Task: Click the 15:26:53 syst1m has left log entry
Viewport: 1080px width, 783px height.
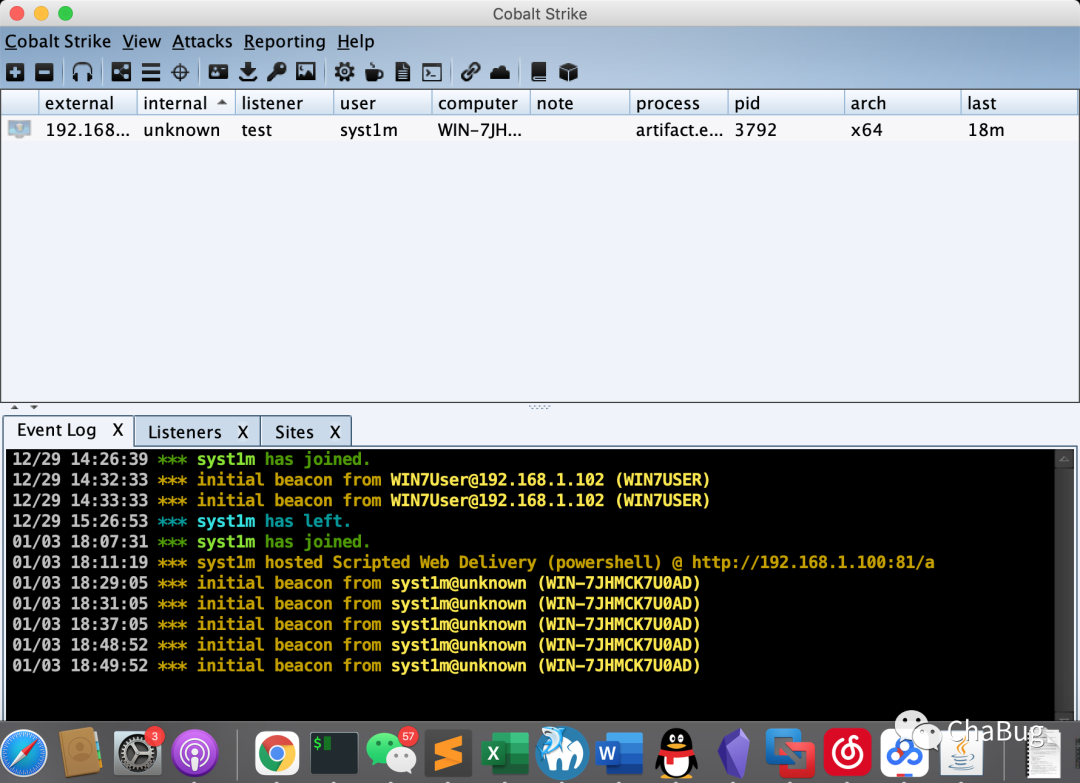Action: 181,521
